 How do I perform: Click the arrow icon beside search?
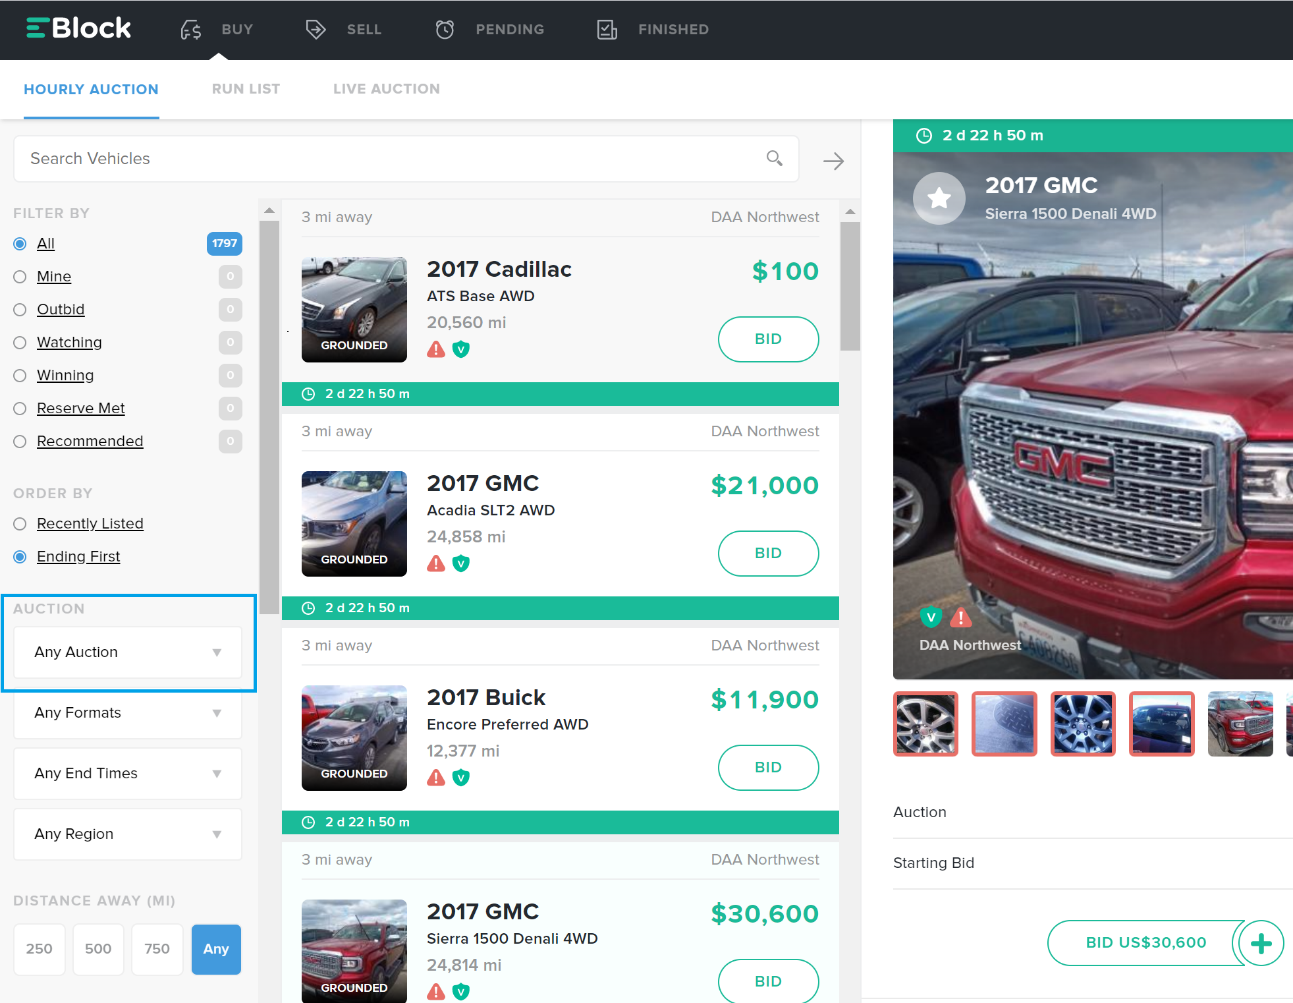tap(833, 161)
